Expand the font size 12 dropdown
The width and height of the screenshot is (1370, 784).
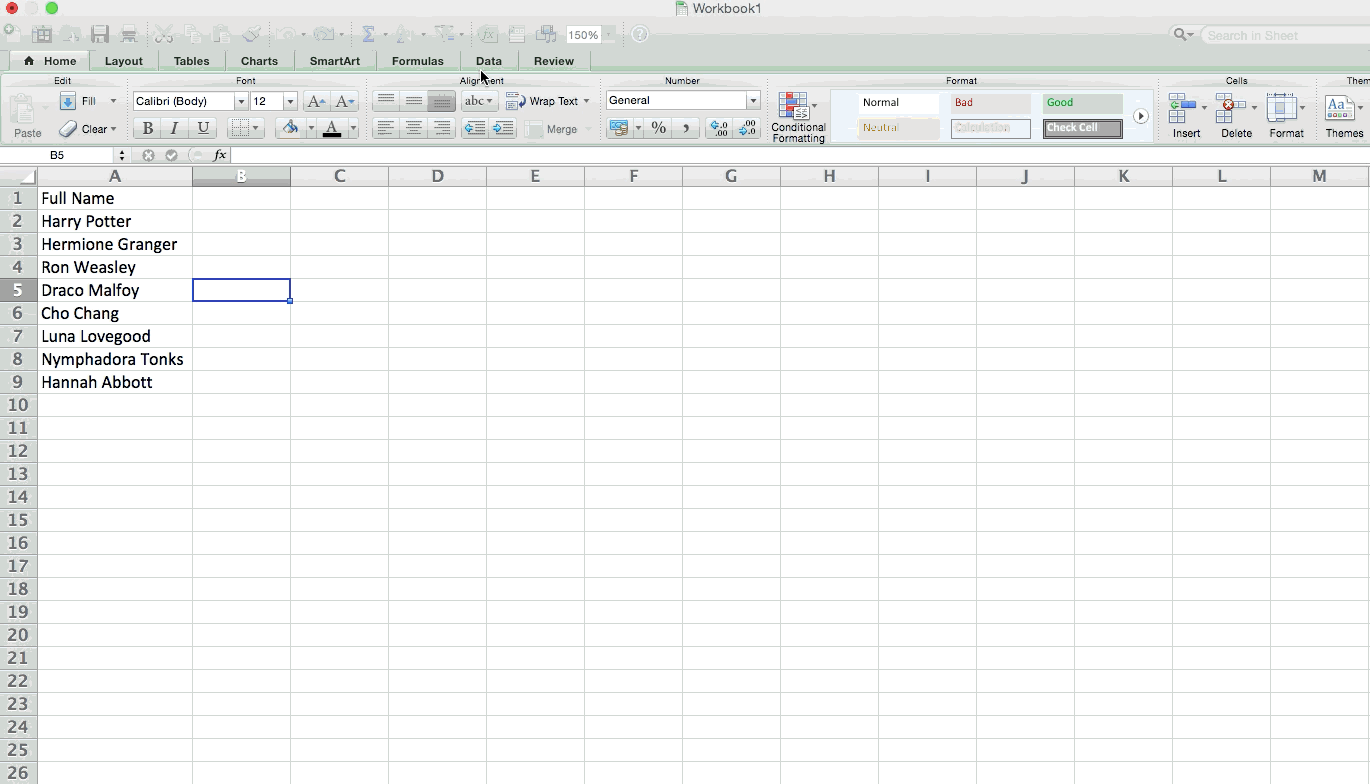[x=290, y=101]
